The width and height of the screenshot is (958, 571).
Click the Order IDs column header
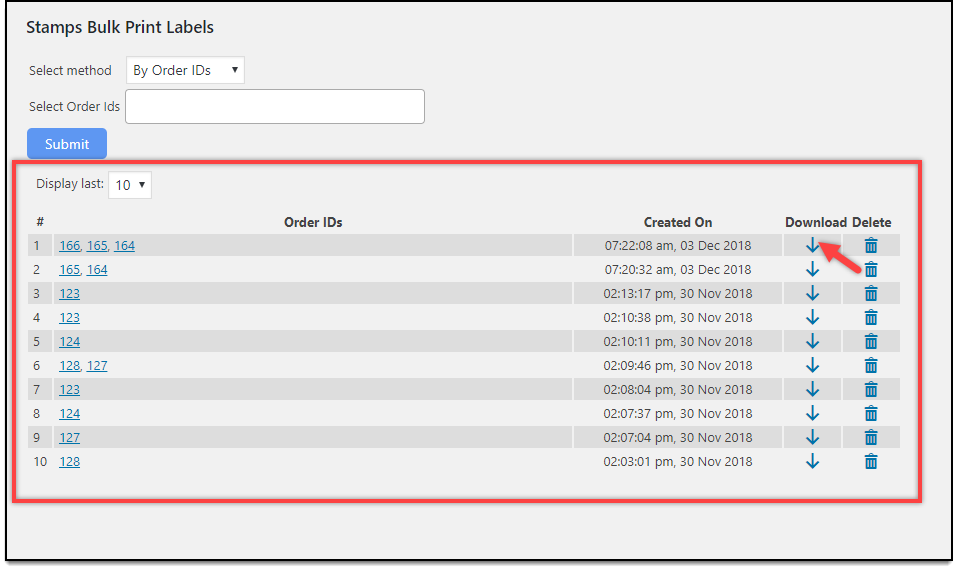click(313, 222)
